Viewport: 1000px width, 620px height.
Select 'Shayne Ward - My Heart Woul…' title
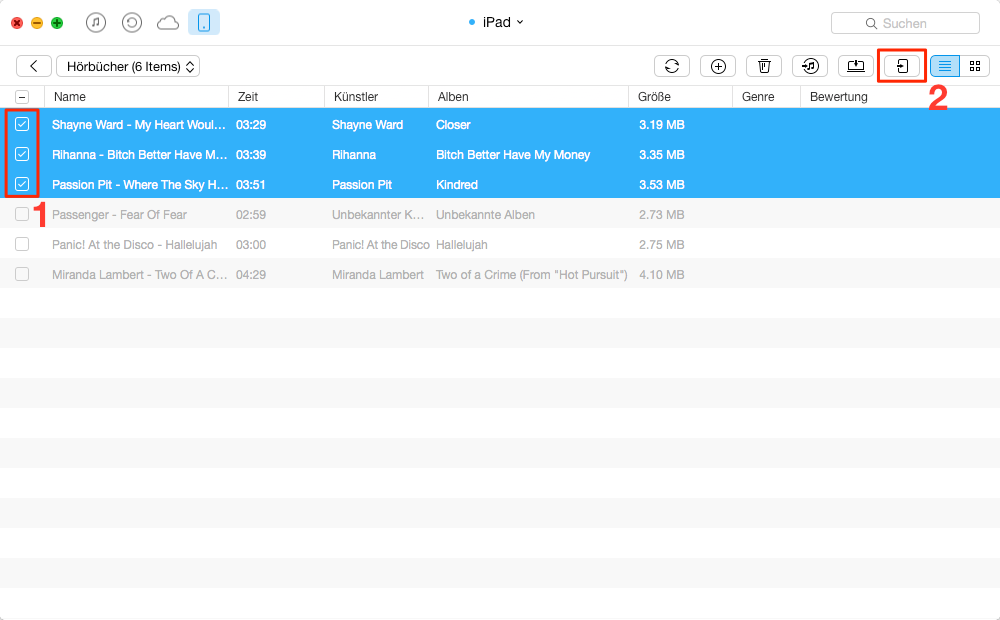139,125
